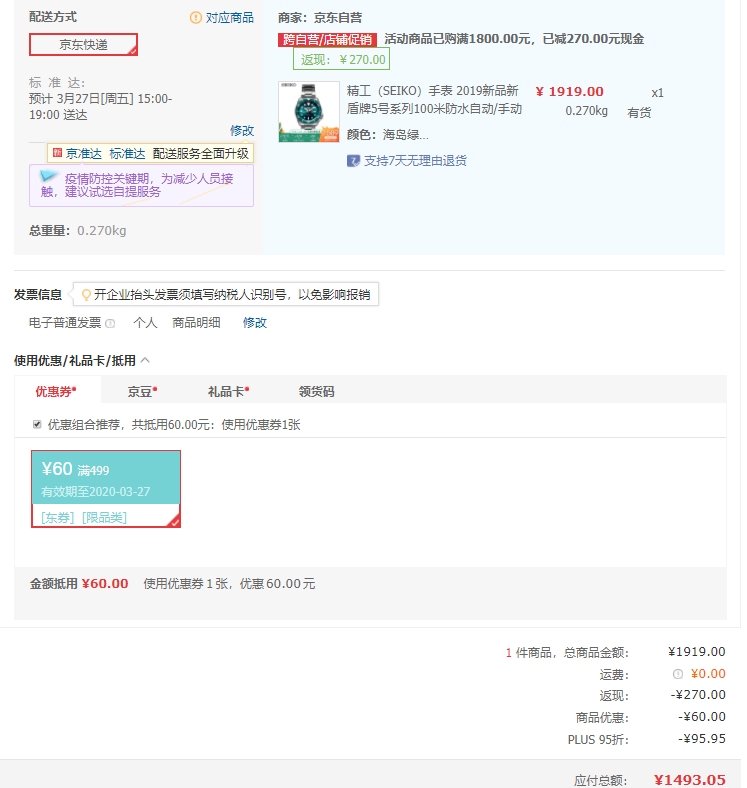
Task: Click the 颜色：海岛绿 text
Action: pyautogui.click(x=388, y=135)
